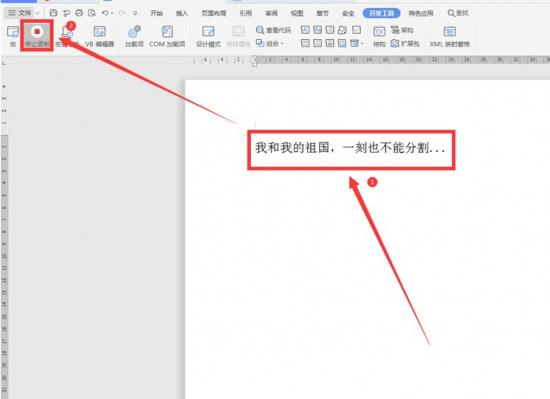Expand the arrow beside 文件 menu
The image size is (550, 399).
pyautogui.click(x=38, y=13)
